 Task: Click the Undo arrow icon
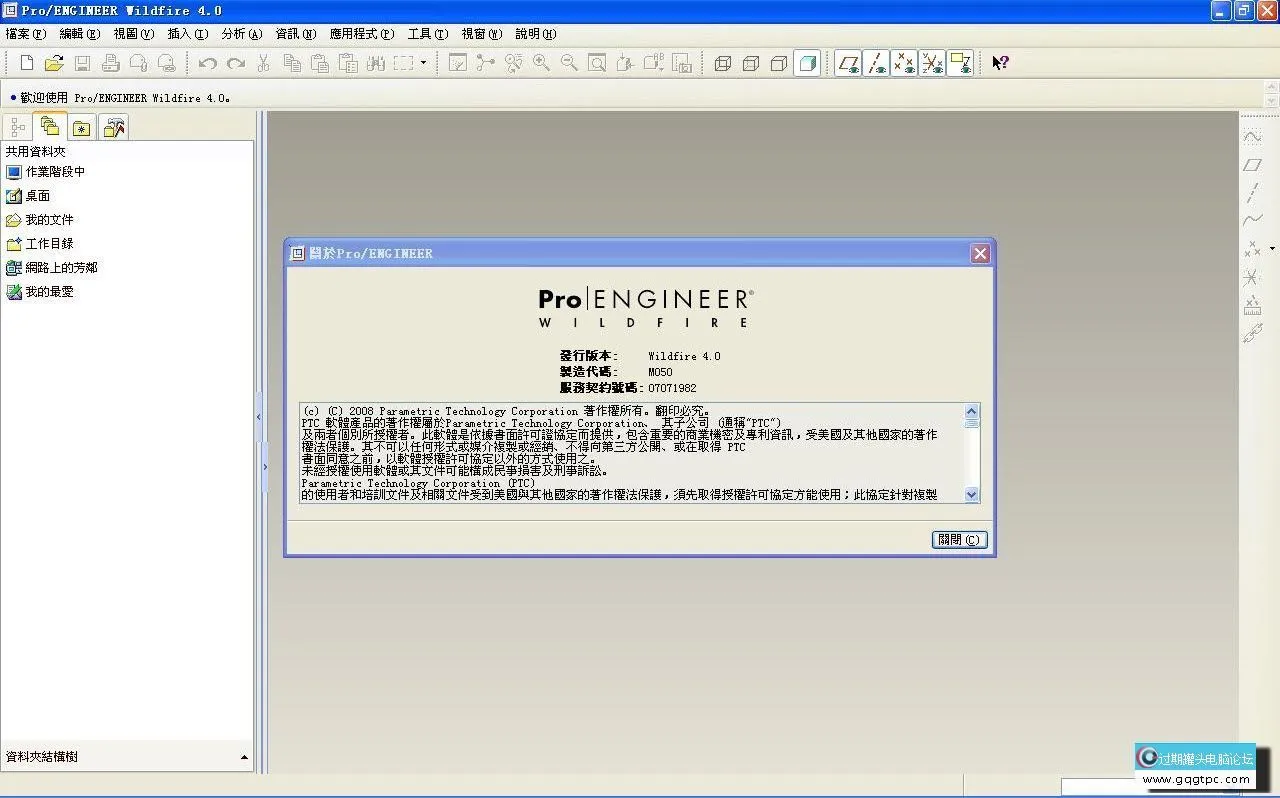[x=206, y=62]
